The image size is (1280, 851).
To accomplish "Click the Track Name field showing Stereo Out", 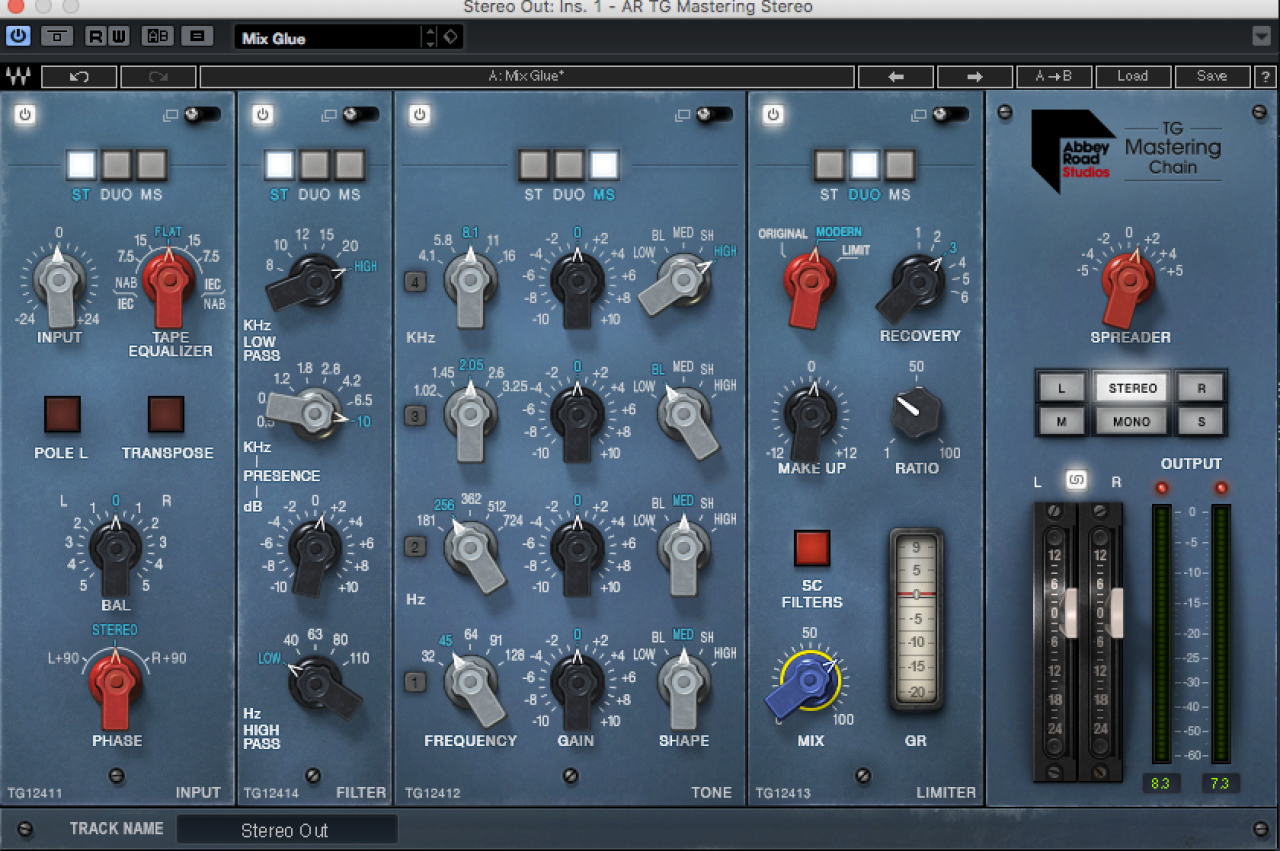I will point(287,830).
